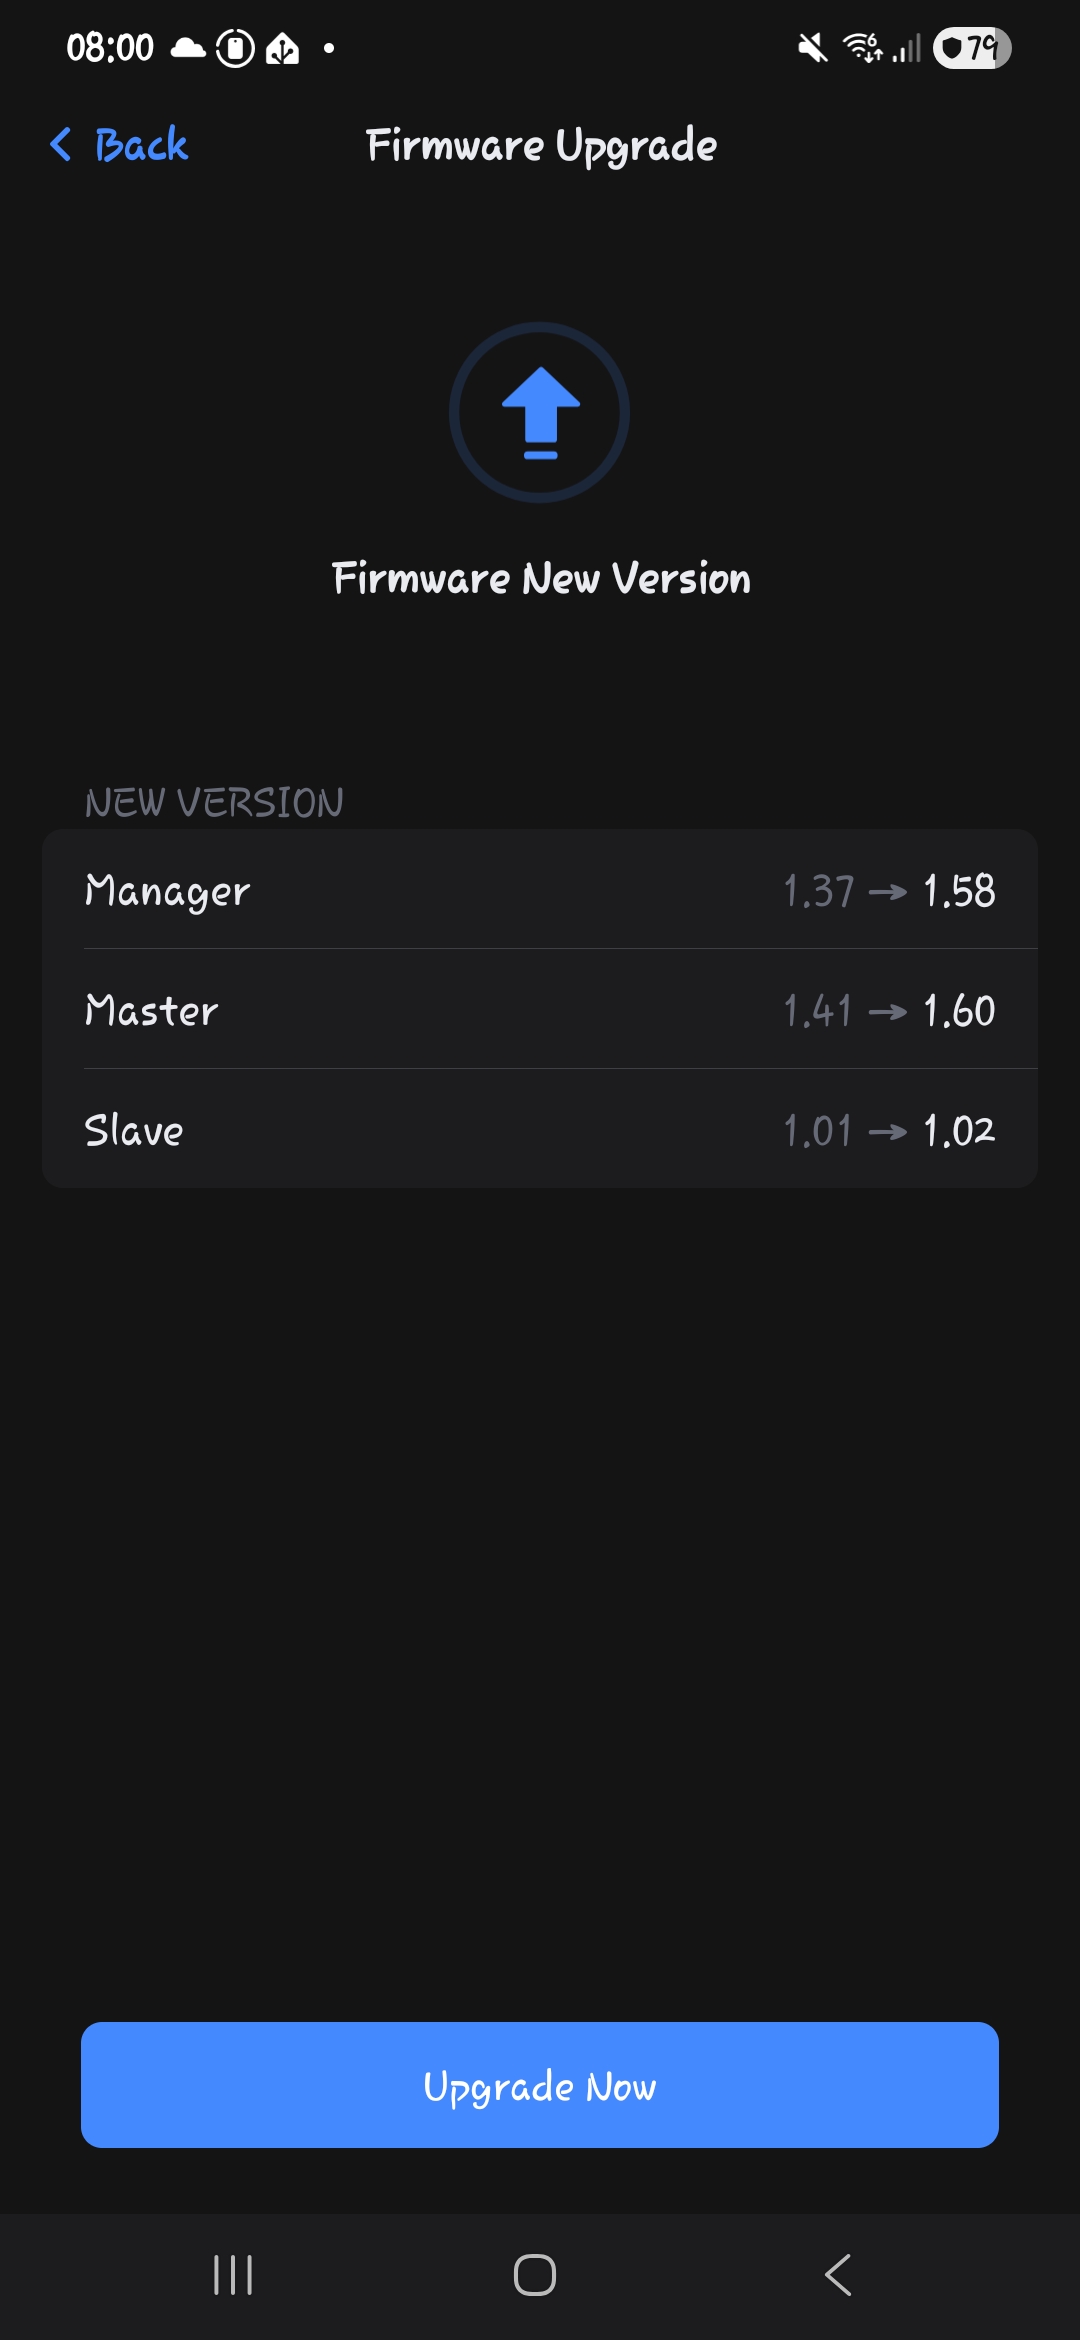This screenshot has height=2340, width=1080.
Task: Select the Slave firmware row
Action: point(540,1130)
